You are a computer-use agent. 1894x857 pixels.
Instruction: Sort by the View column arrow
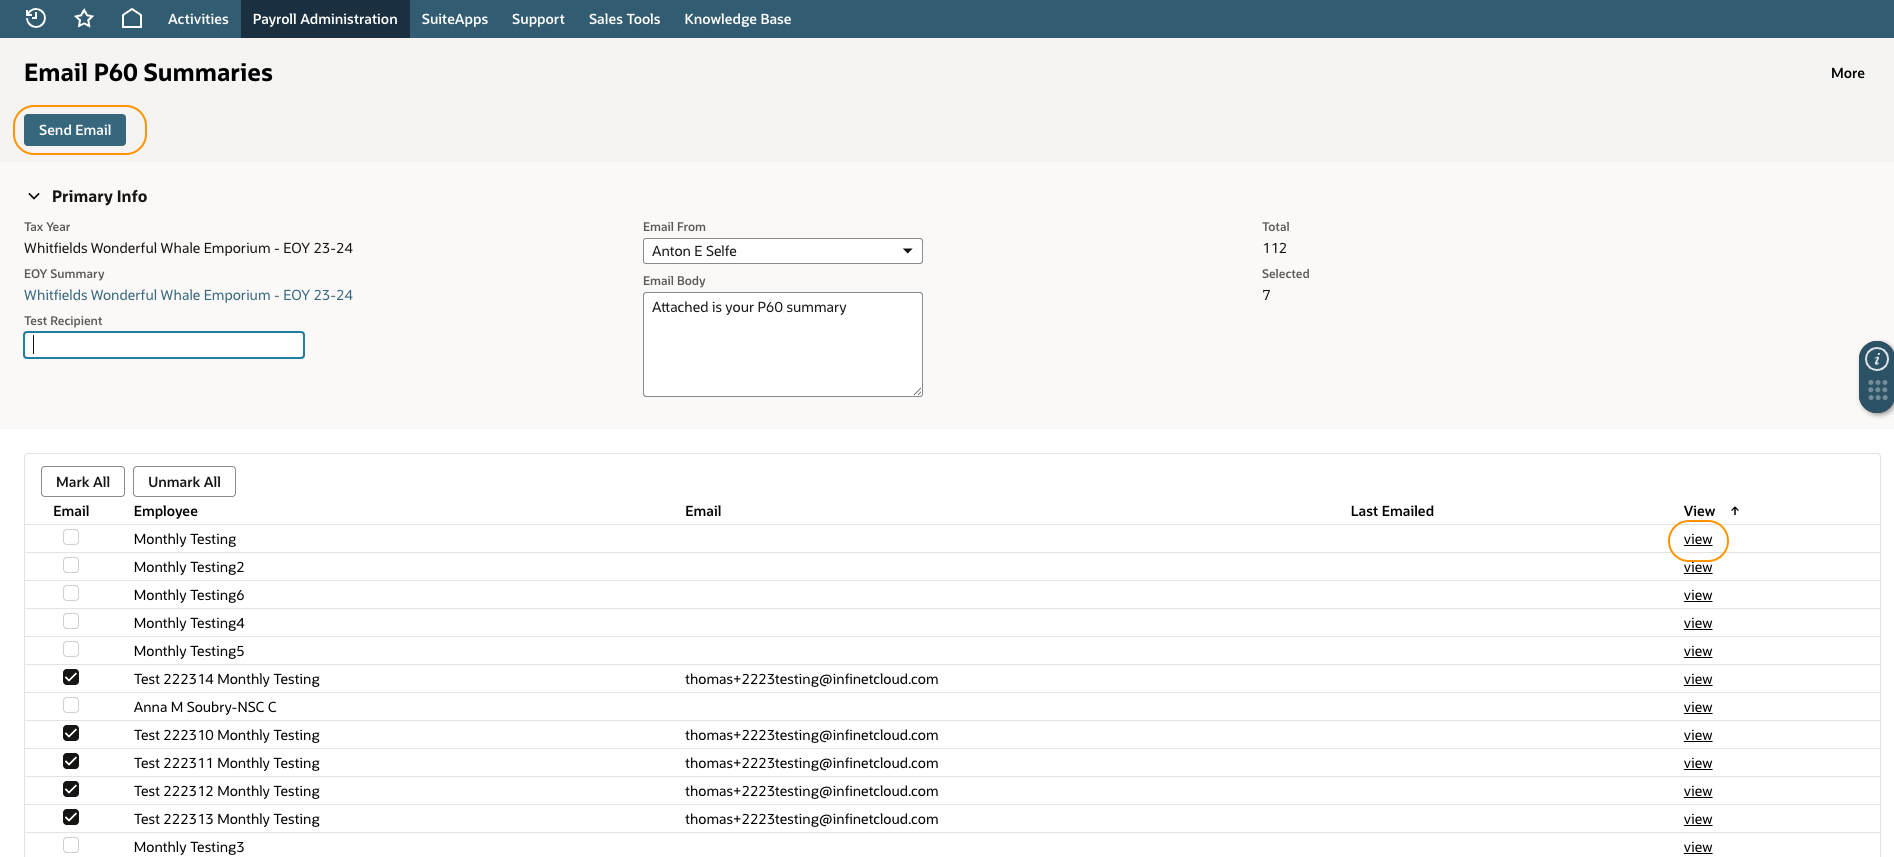pyautogui.click(x=1735, y=511)
